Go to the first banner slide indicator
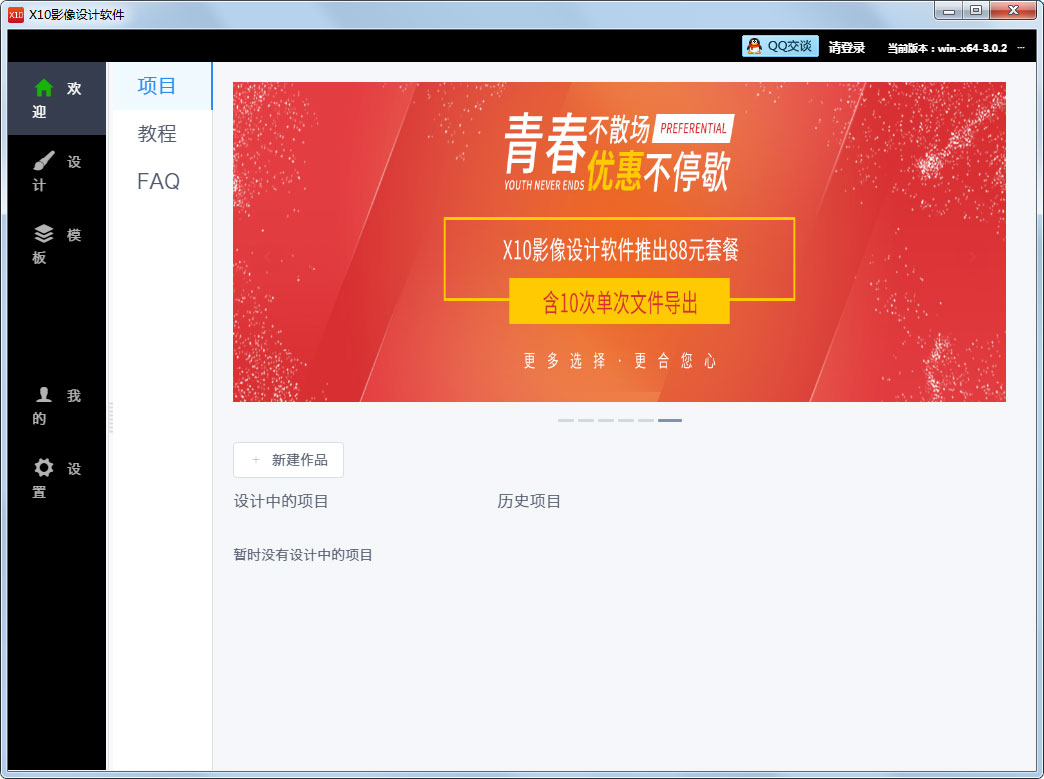This screenshot has height=779, width=1044. [x=566, y=421]
